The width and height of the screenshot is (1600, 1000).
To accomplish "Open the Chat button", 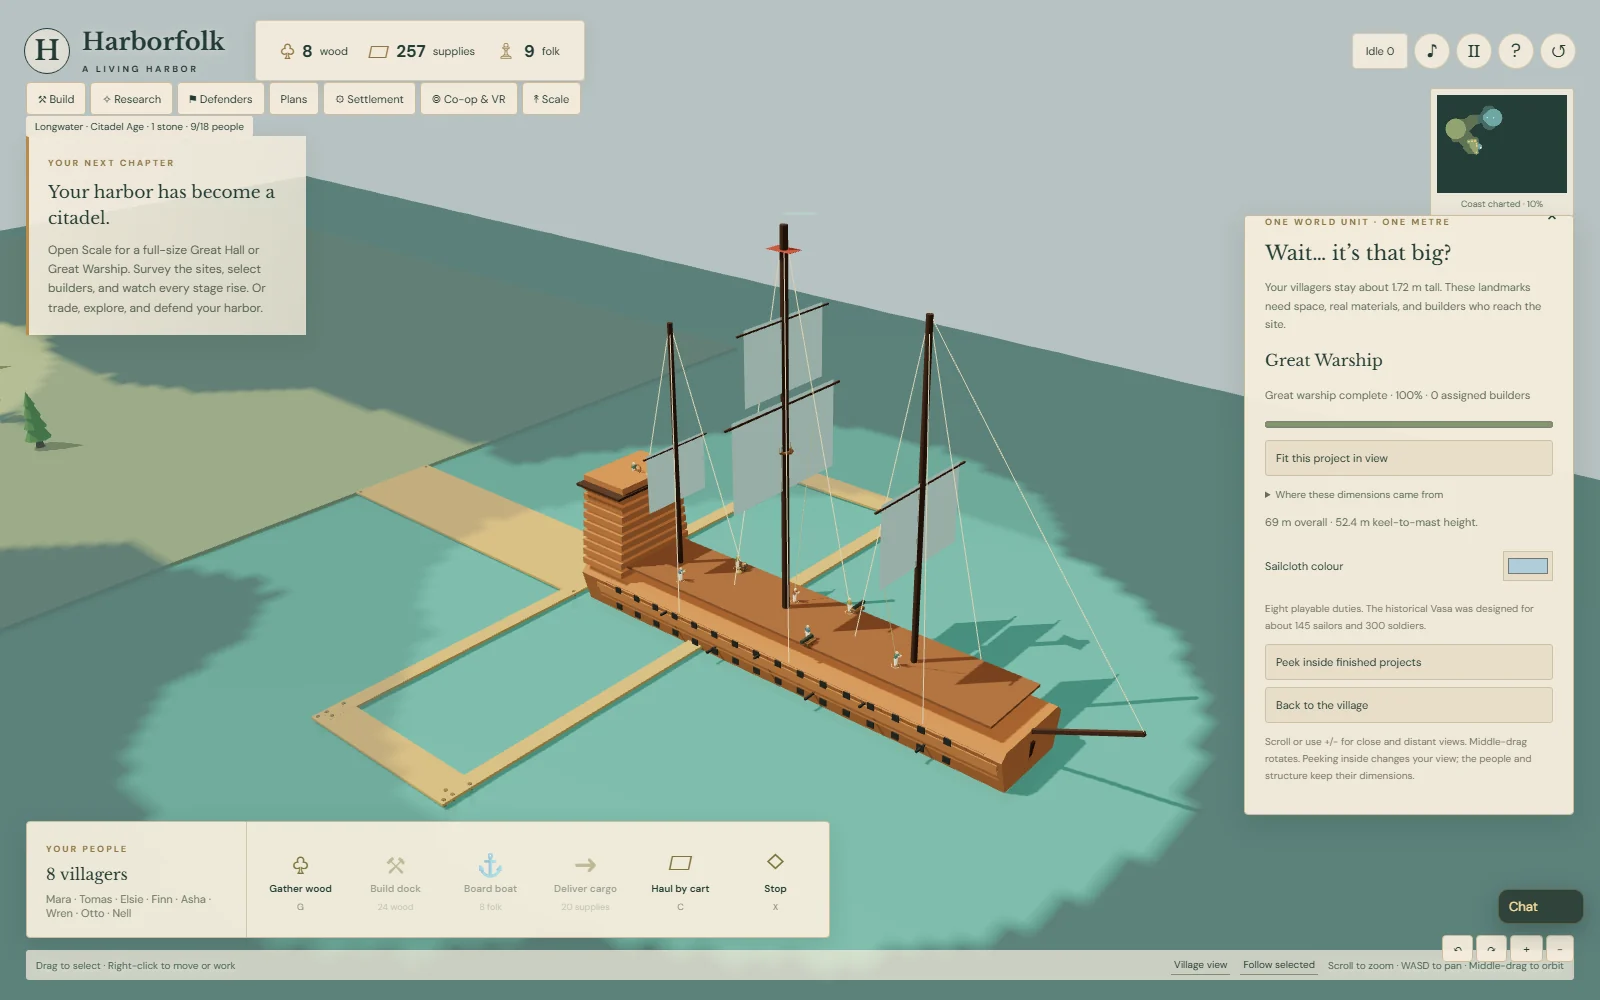I will tap(1540, 906).
